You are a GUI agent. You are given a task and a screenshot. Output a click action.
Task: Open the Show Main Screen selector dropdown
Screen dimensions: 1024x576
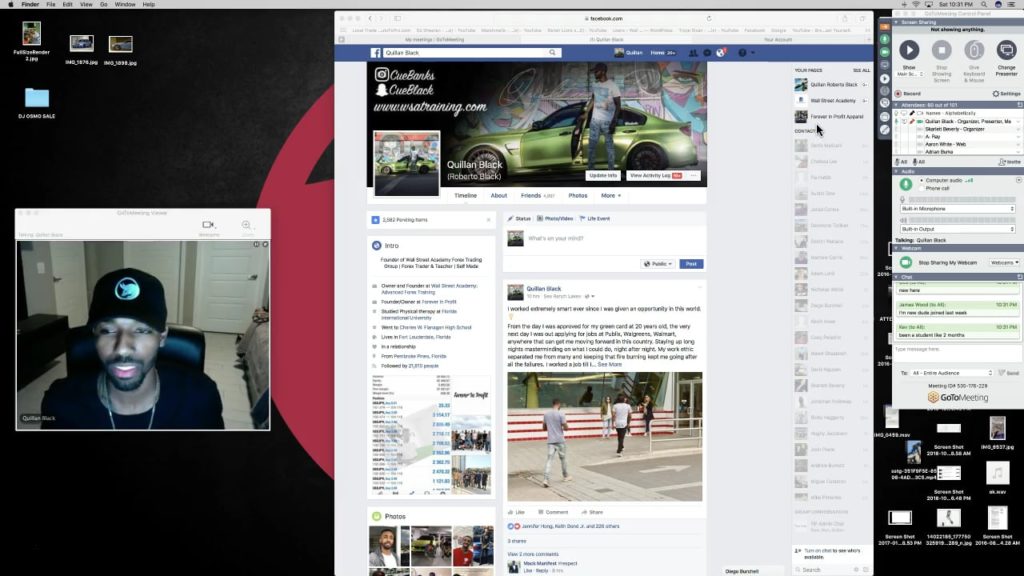click(911, 74)
